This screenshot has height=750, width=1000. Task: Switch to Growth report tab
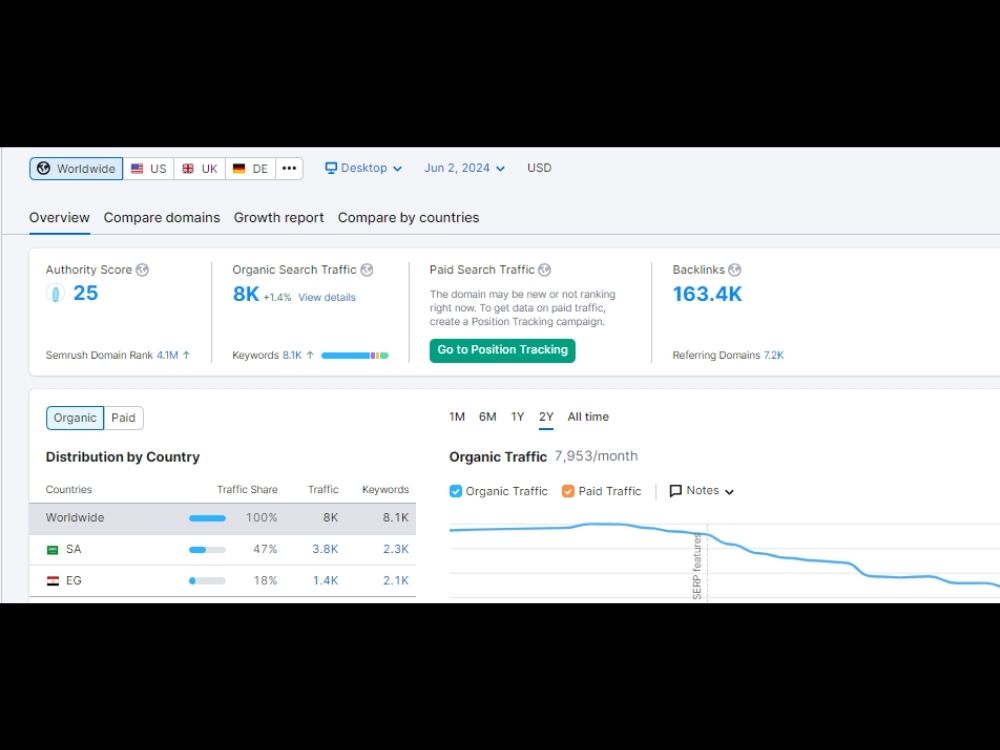pyautogui.click(x=279, y=217)
